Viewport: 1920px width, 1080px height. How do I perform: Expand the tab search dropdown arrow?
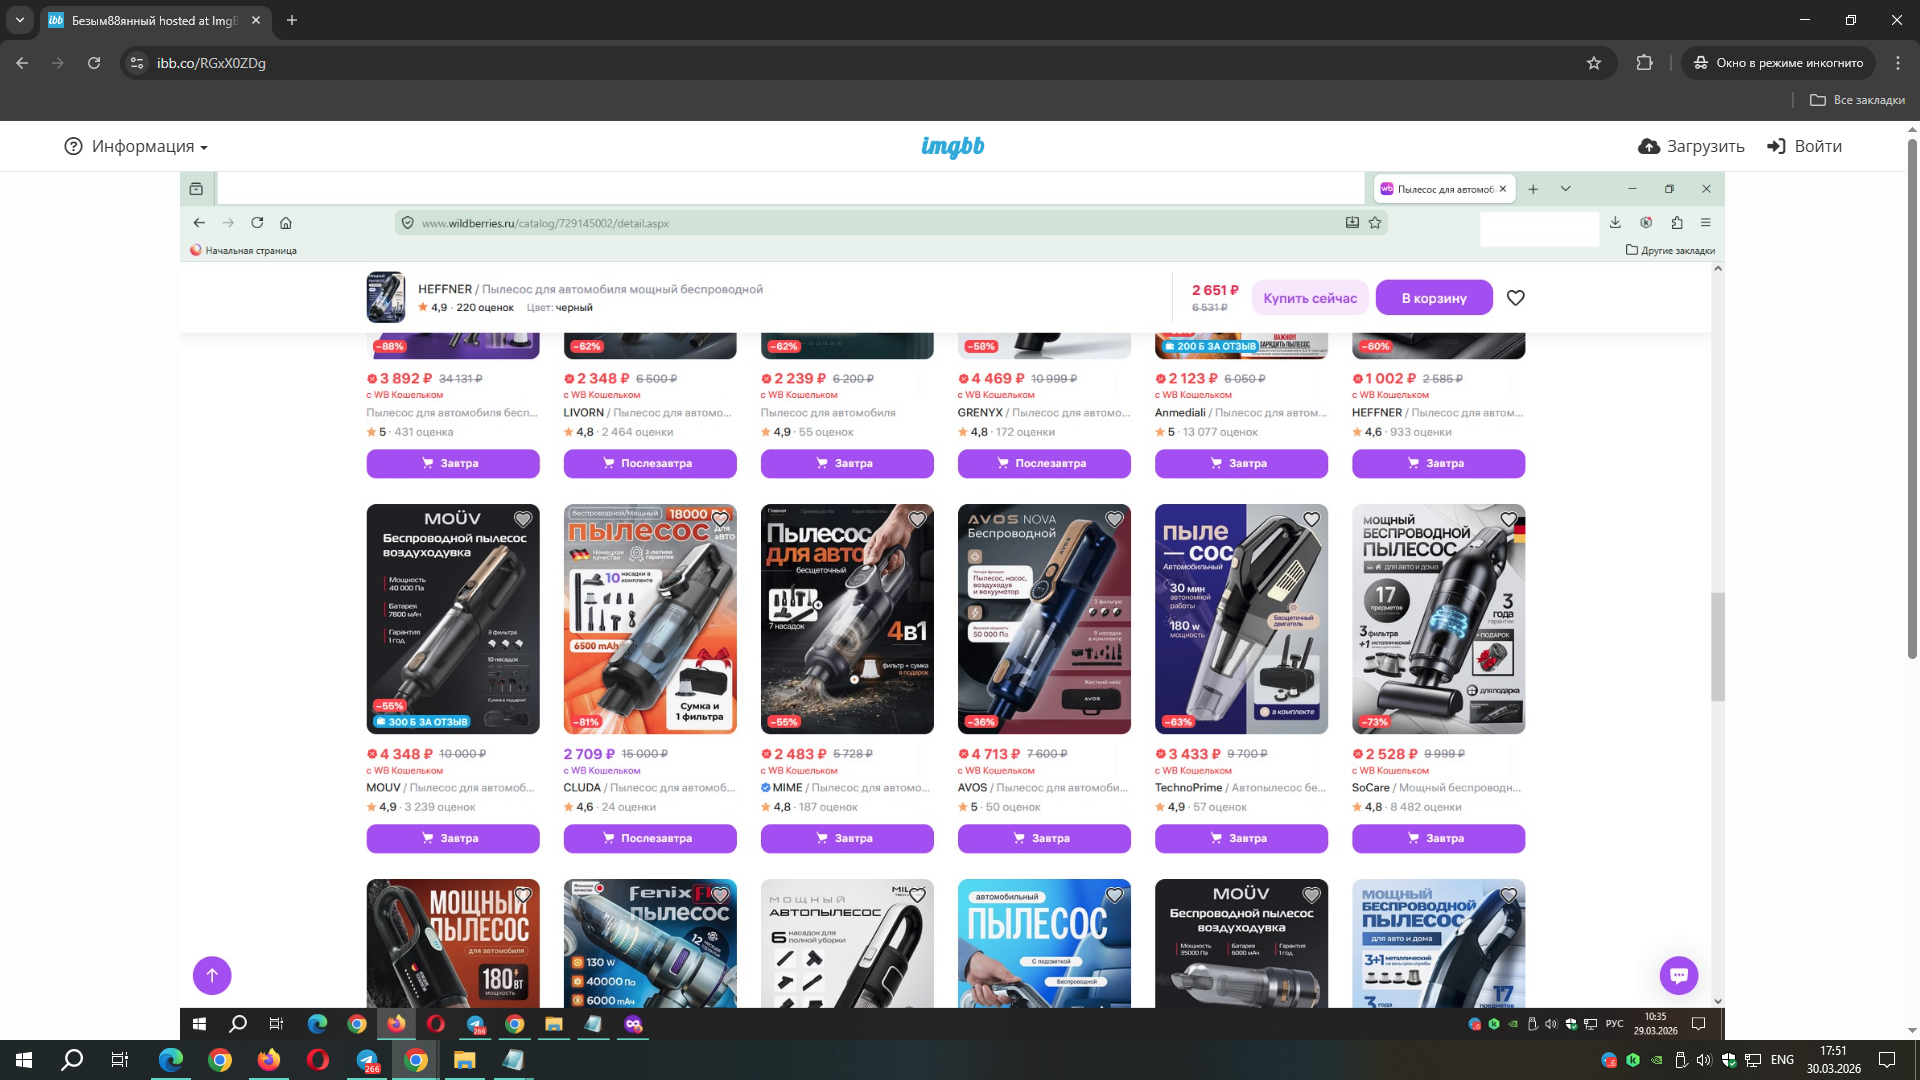[19, 20]
